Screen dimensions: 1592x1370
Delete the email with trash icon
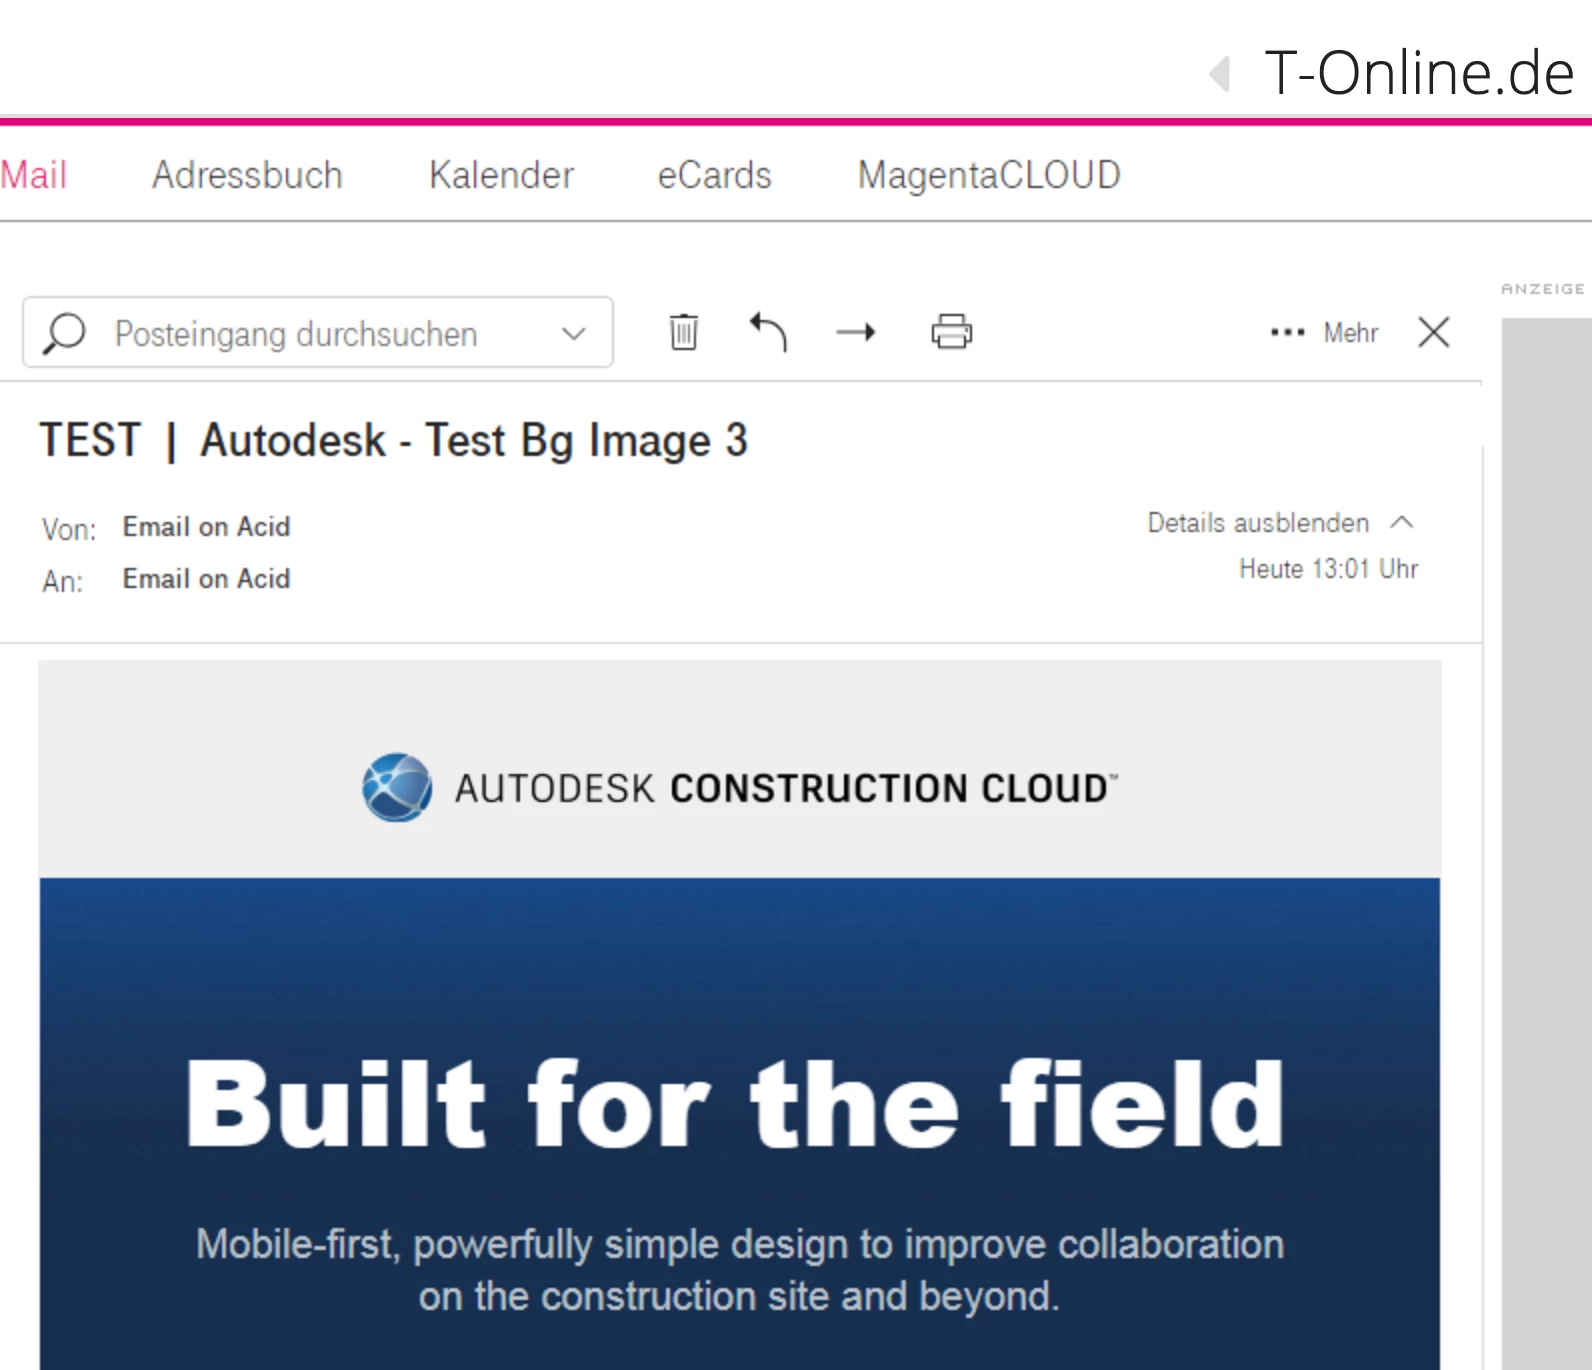pos(684,332)
